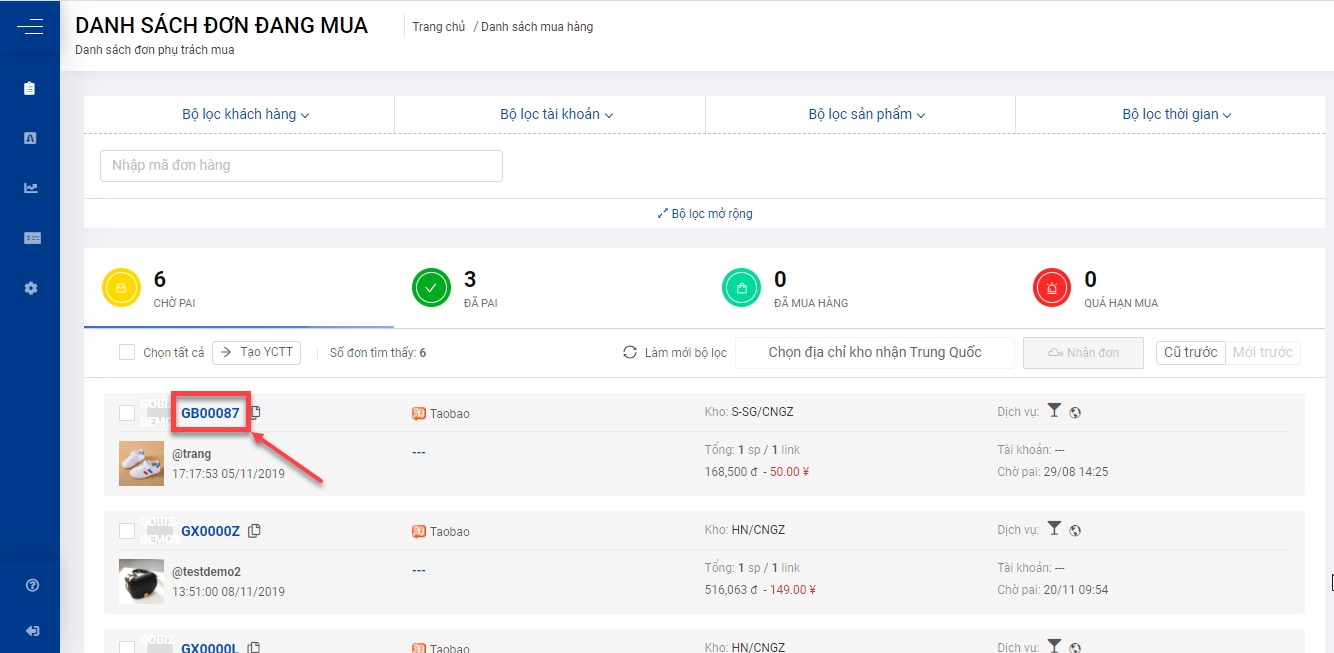The height and width of the screenshot is (653, 1334).
Task: Open settings gear in left sidebar
Action: 31,288
